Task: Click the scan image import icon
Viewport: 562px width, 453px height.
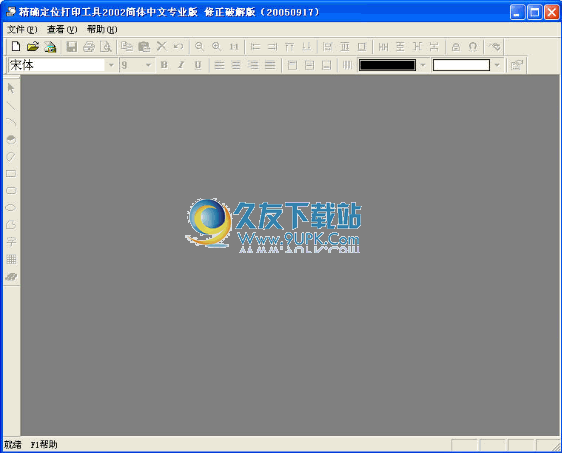Action: [x=50, y=47]
